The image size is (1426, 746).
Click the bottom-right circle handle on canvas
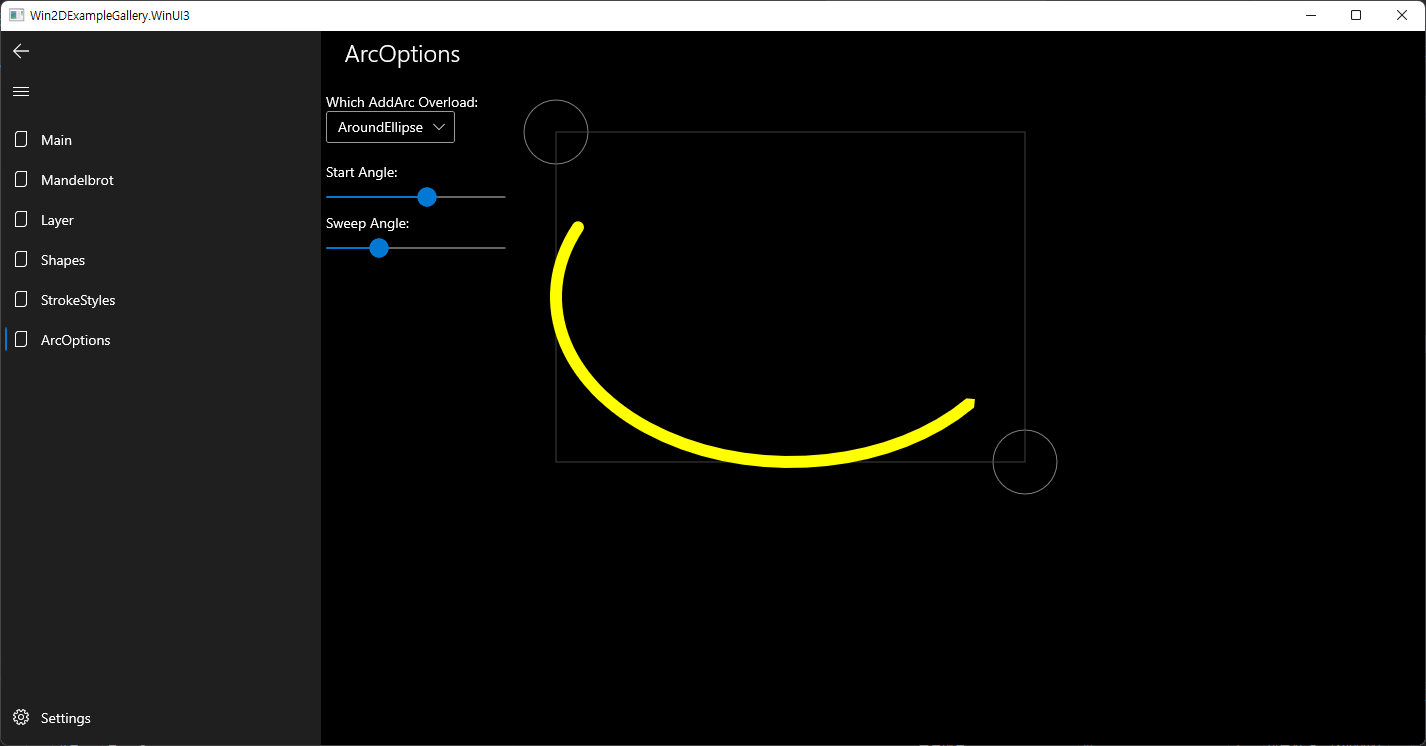[x=1025, y=462]
